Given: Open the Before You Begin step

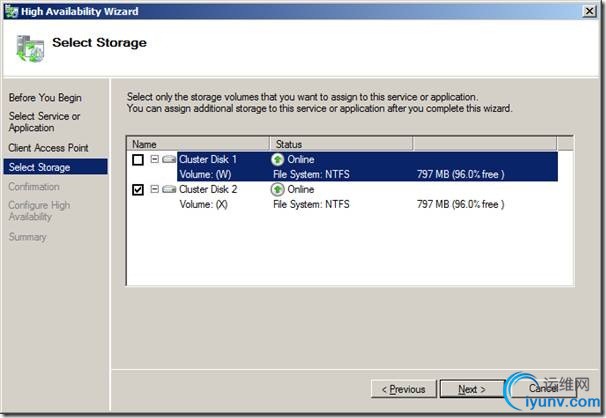Looking at the screenshot, I should tap(45, 98).
